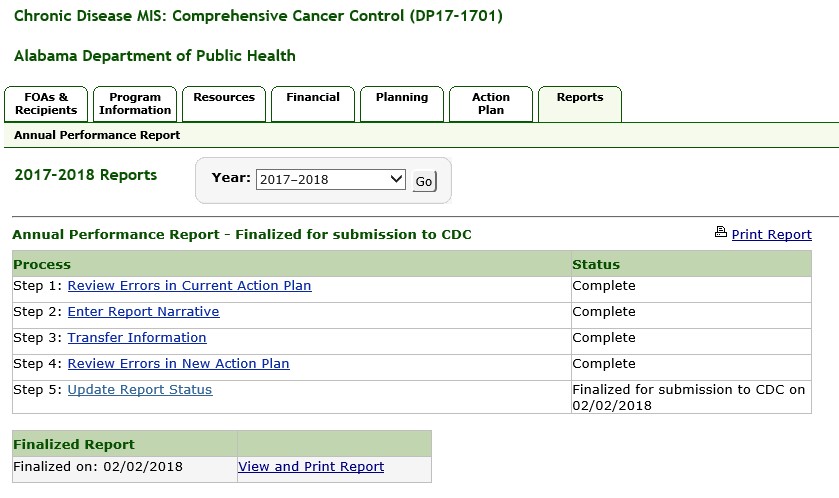
Task: Open Review Errors in New Action Plan
Action: [x=178, y=364]
